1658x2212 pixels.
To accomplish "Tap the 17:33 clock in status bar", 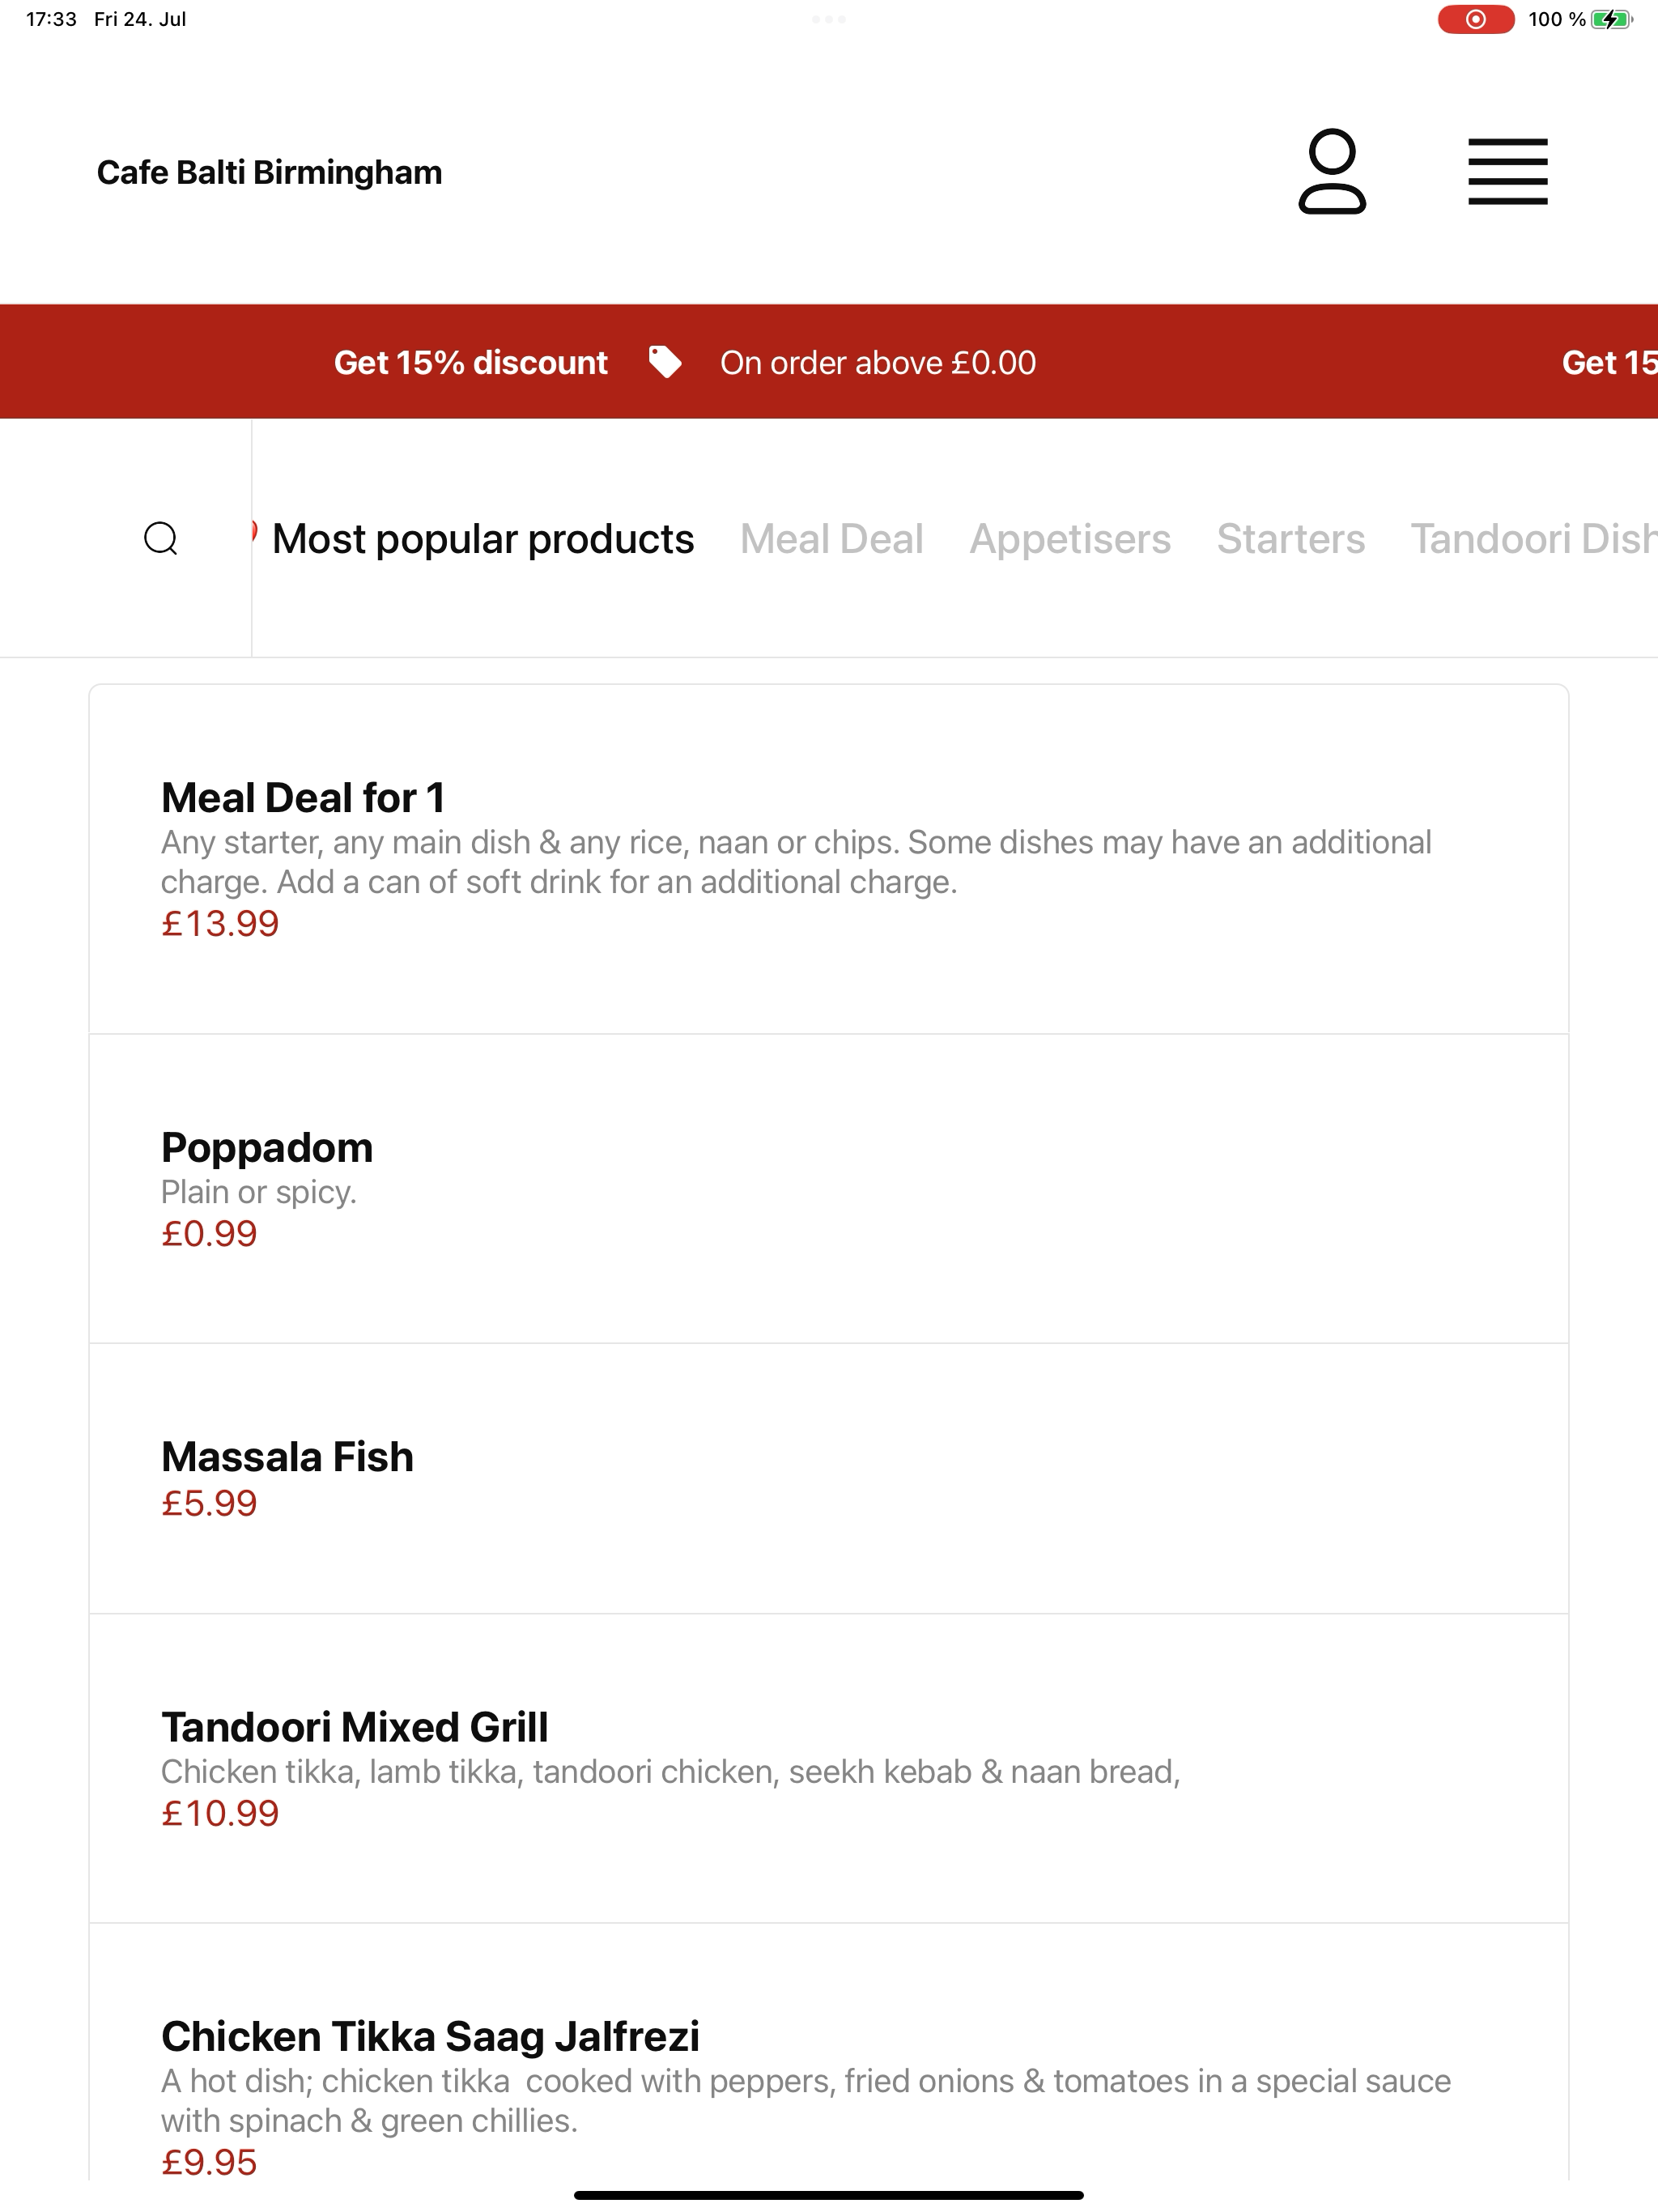I will click(x=51, y=19).
